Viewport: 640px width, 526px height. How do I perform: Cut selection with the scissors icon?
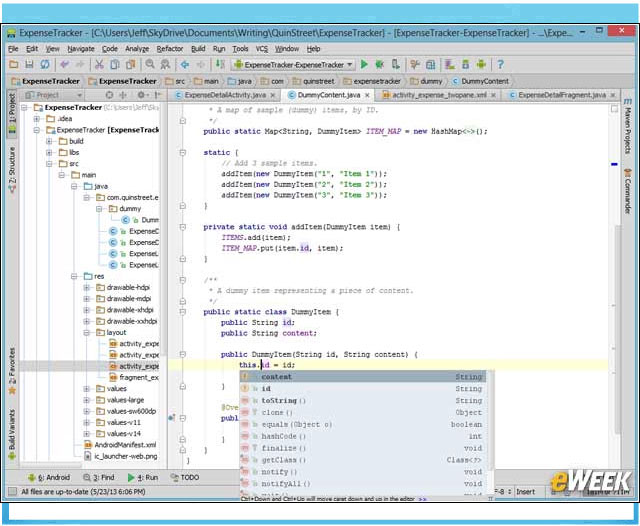pyautogui.click(x=99, y=64)
